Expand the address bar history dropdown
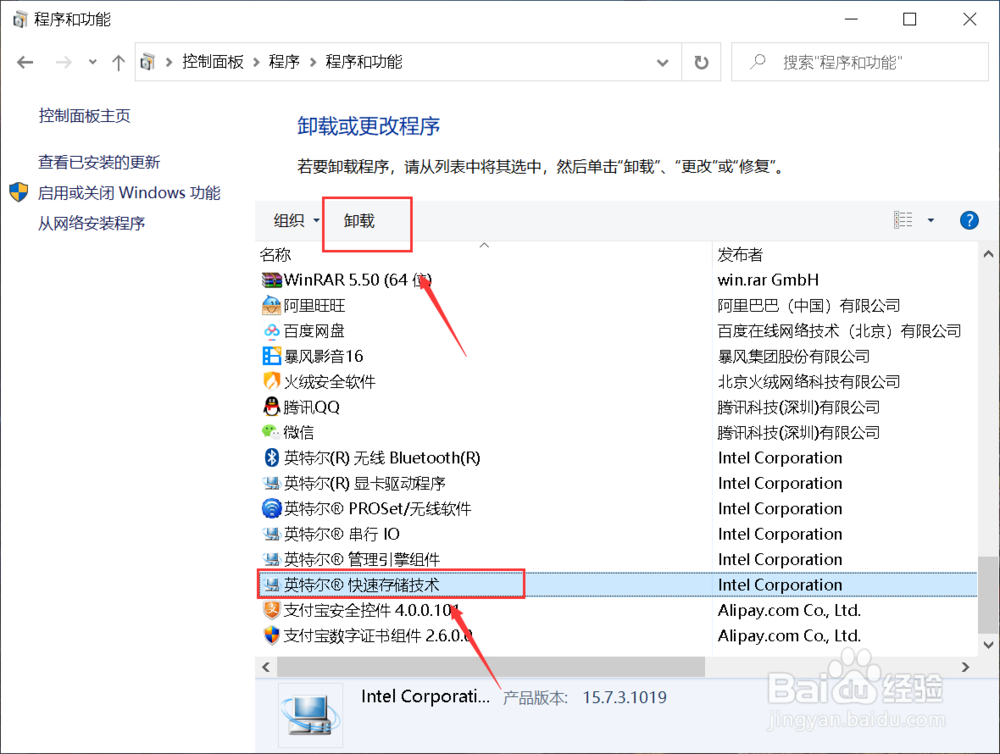This screenshot has width=1000, height=754. tap(663, 63)
